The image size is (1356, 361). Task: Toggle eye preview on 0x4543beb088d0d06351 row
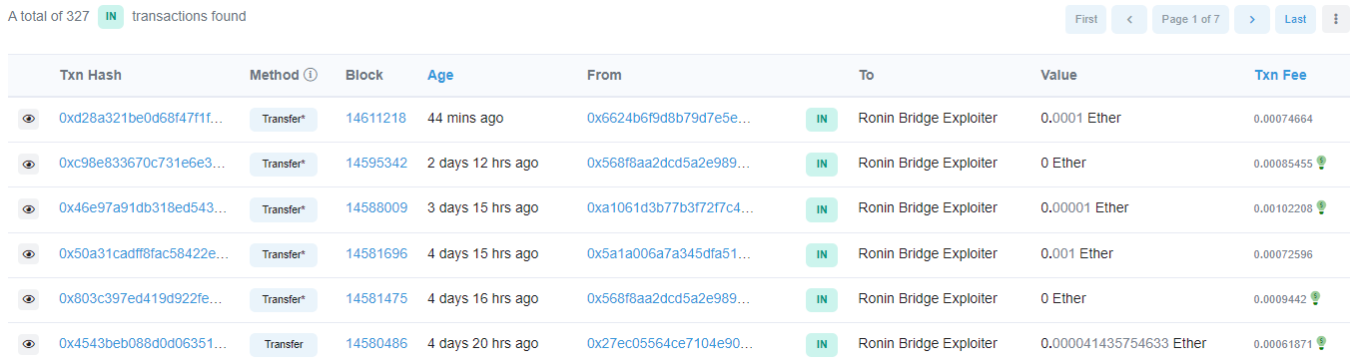click(x=29, y=344)
